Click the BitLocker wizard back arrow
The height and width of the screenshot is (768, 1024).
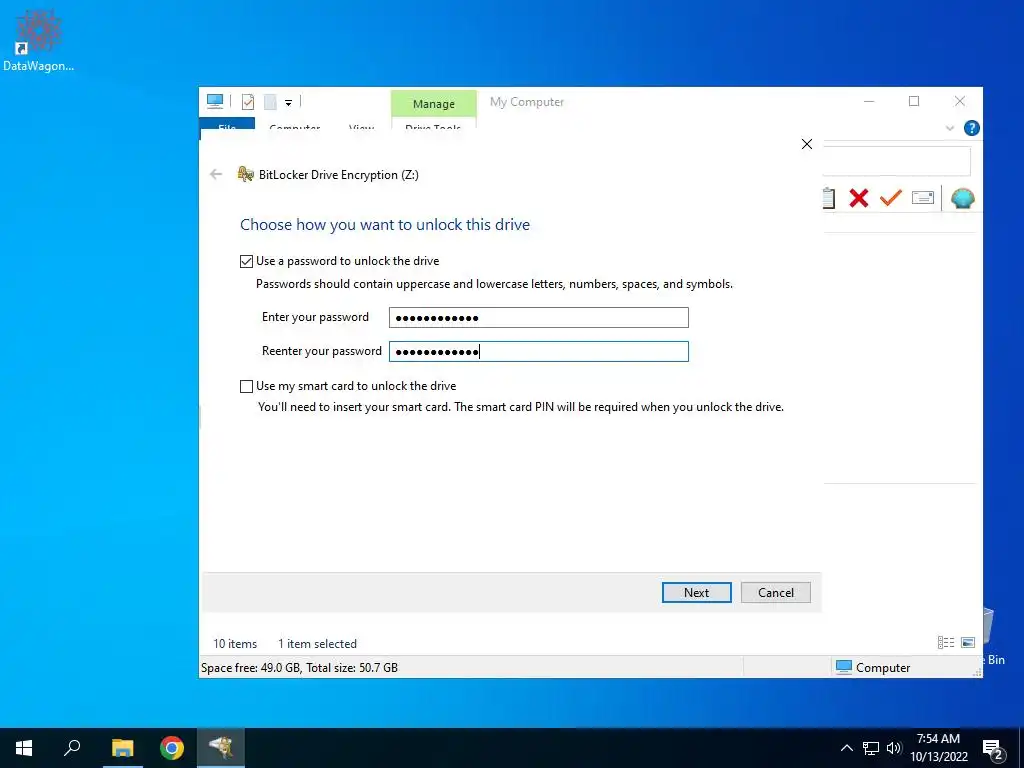pos(216,174)
